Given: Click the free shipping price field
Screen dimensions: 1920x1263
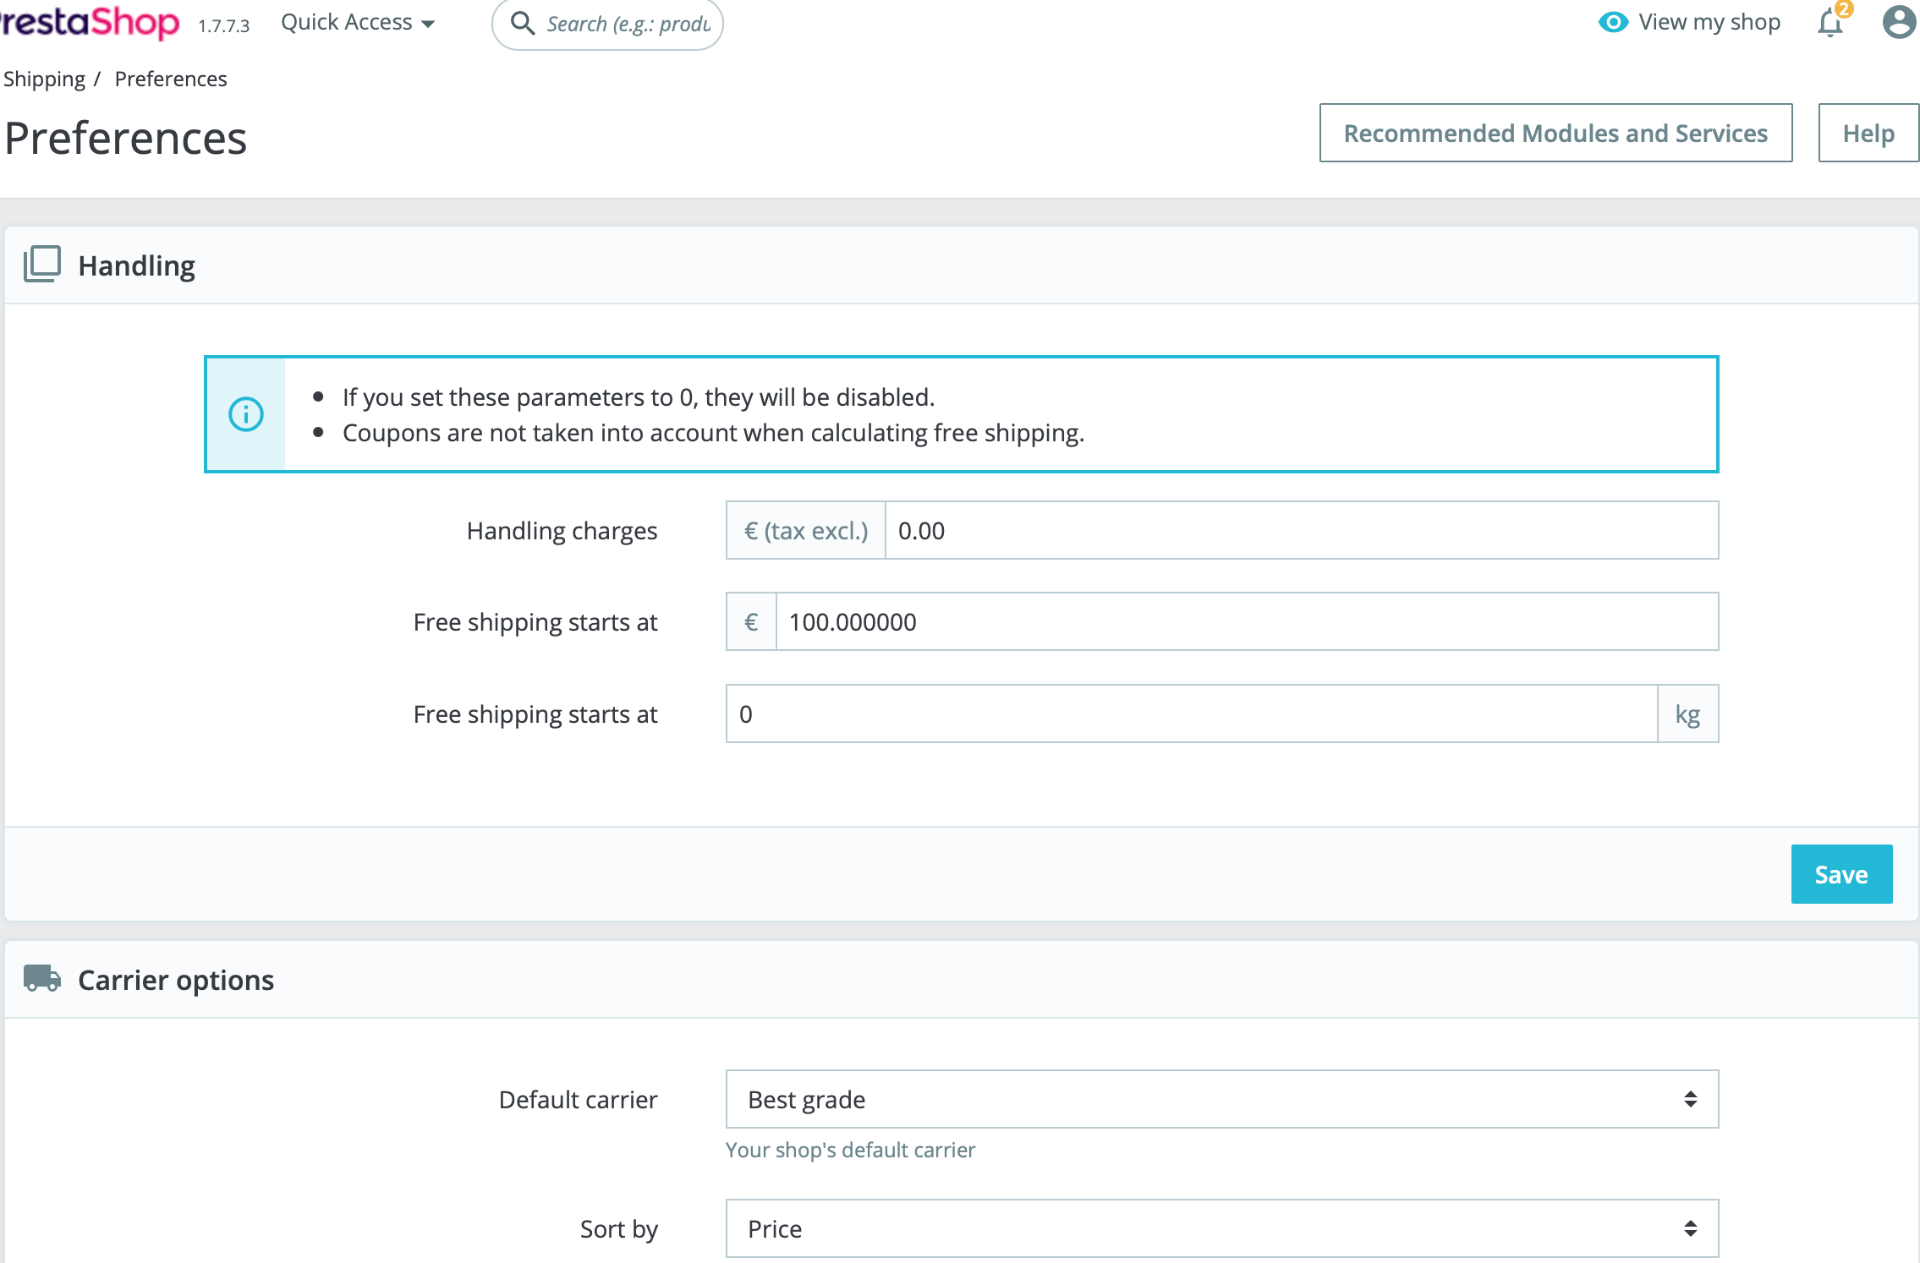Looking at the screenshot, I should click(x=1245, y=622).
